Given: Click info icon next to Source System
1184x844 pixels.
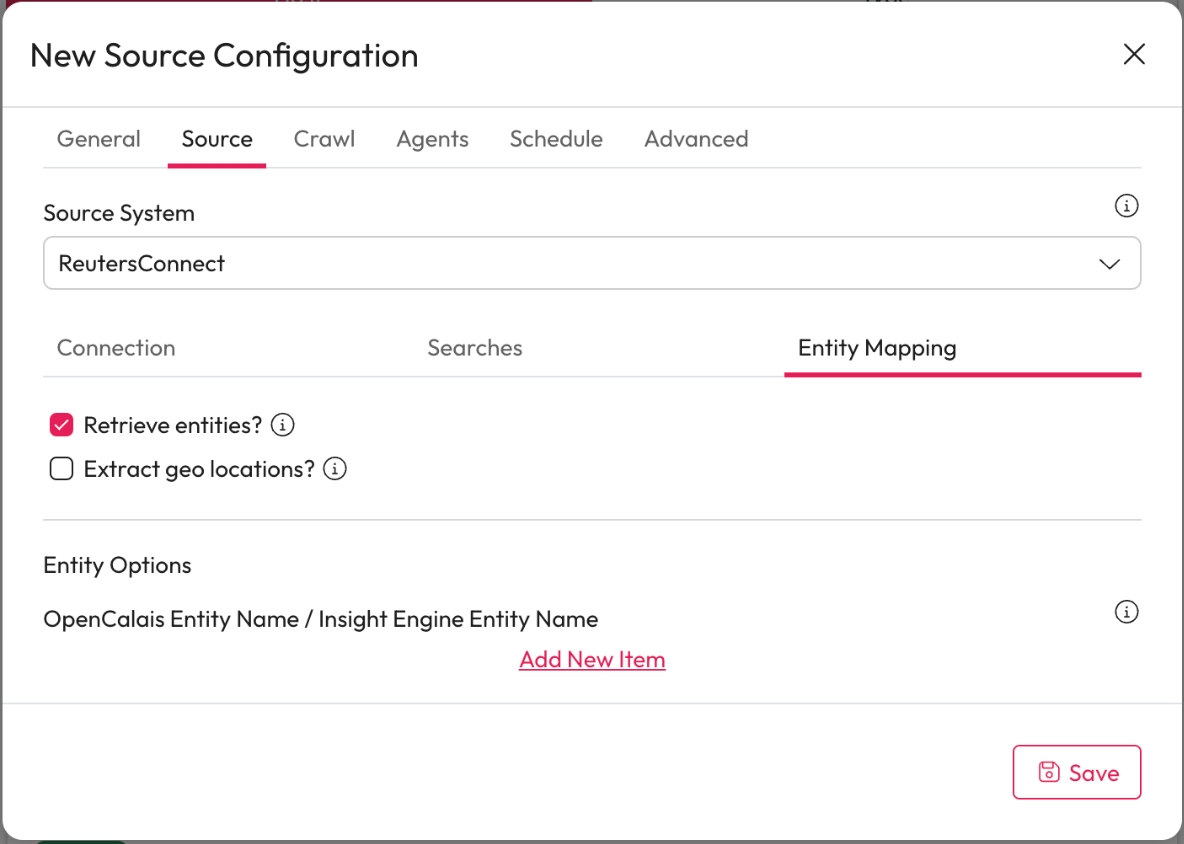Looking at the screenshot, I should [x=1126, y=206].
